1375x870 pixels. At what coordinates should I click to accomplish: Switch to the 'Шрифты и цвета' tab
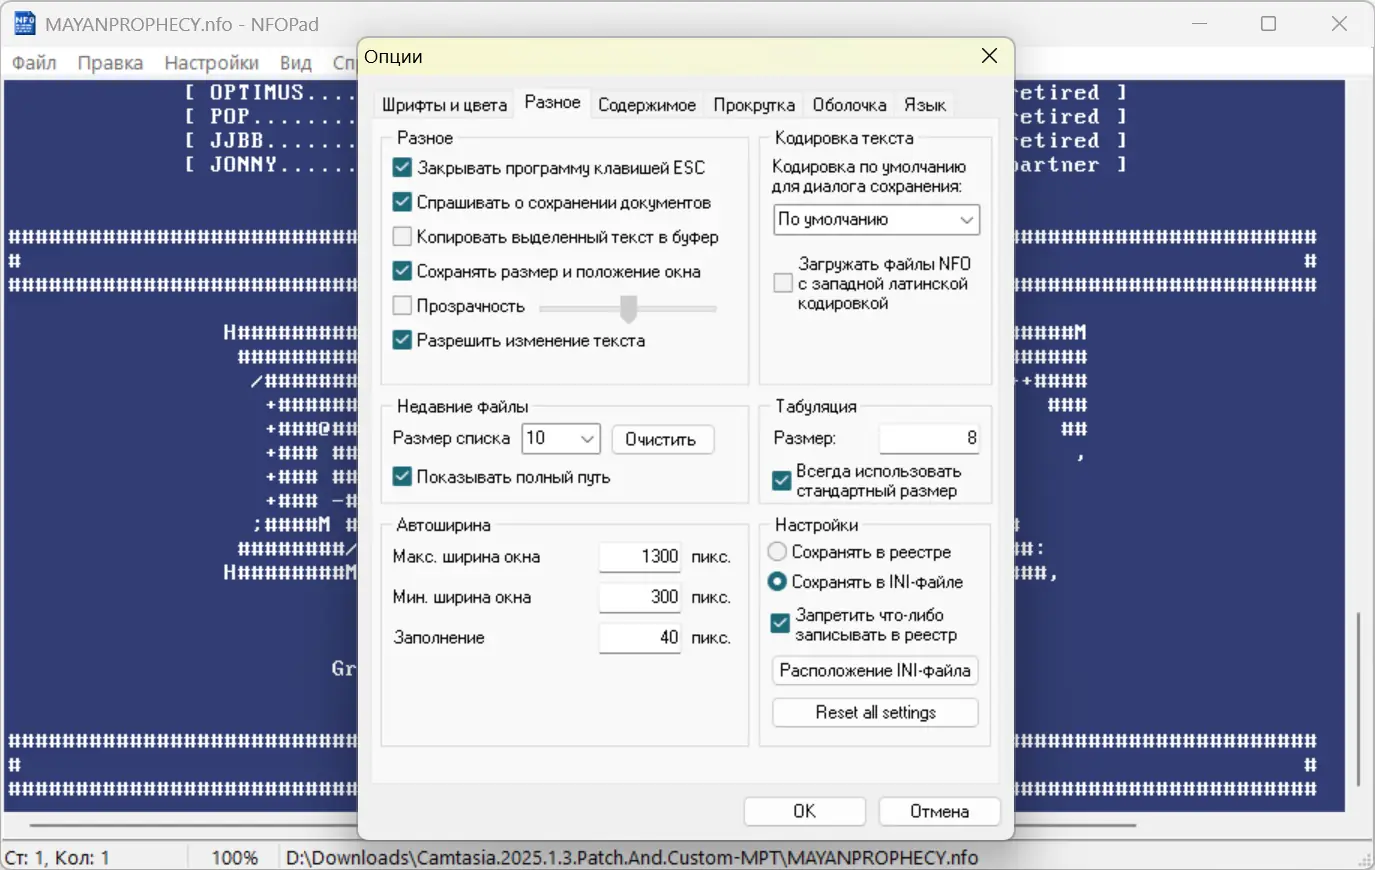pos(444,105)
